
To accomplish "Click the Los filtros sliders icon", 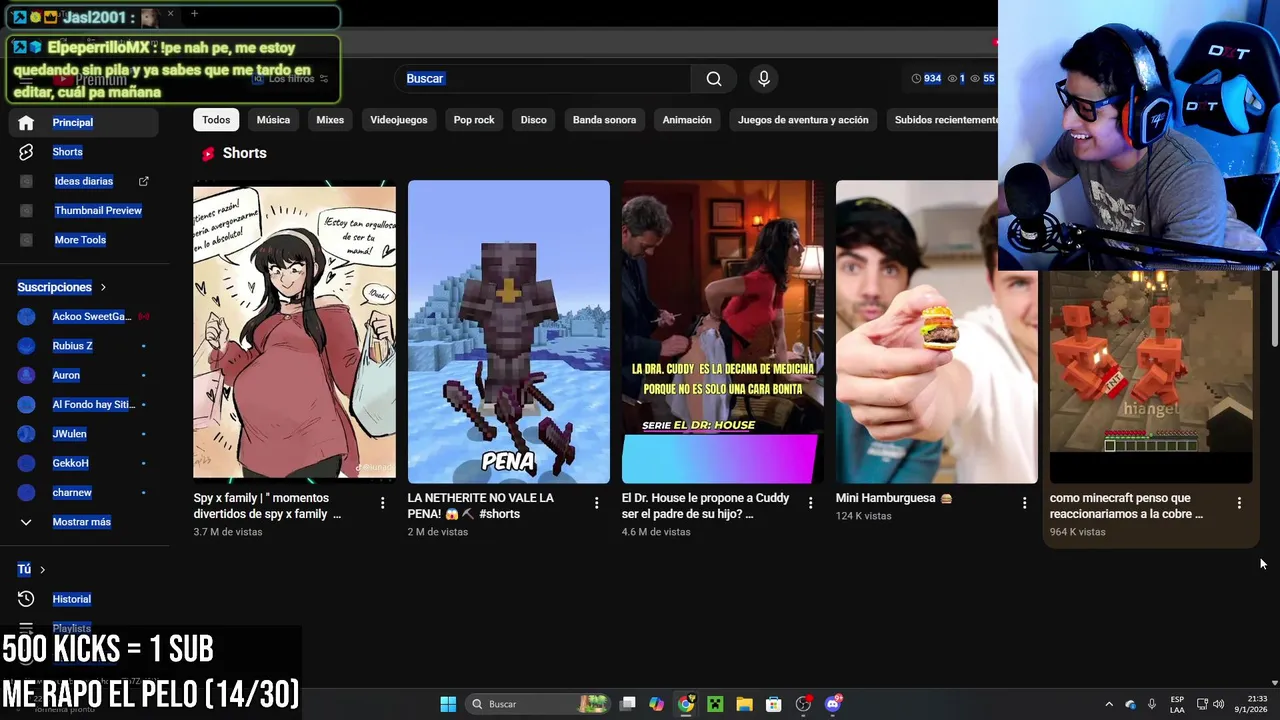I will pos(323,79).
